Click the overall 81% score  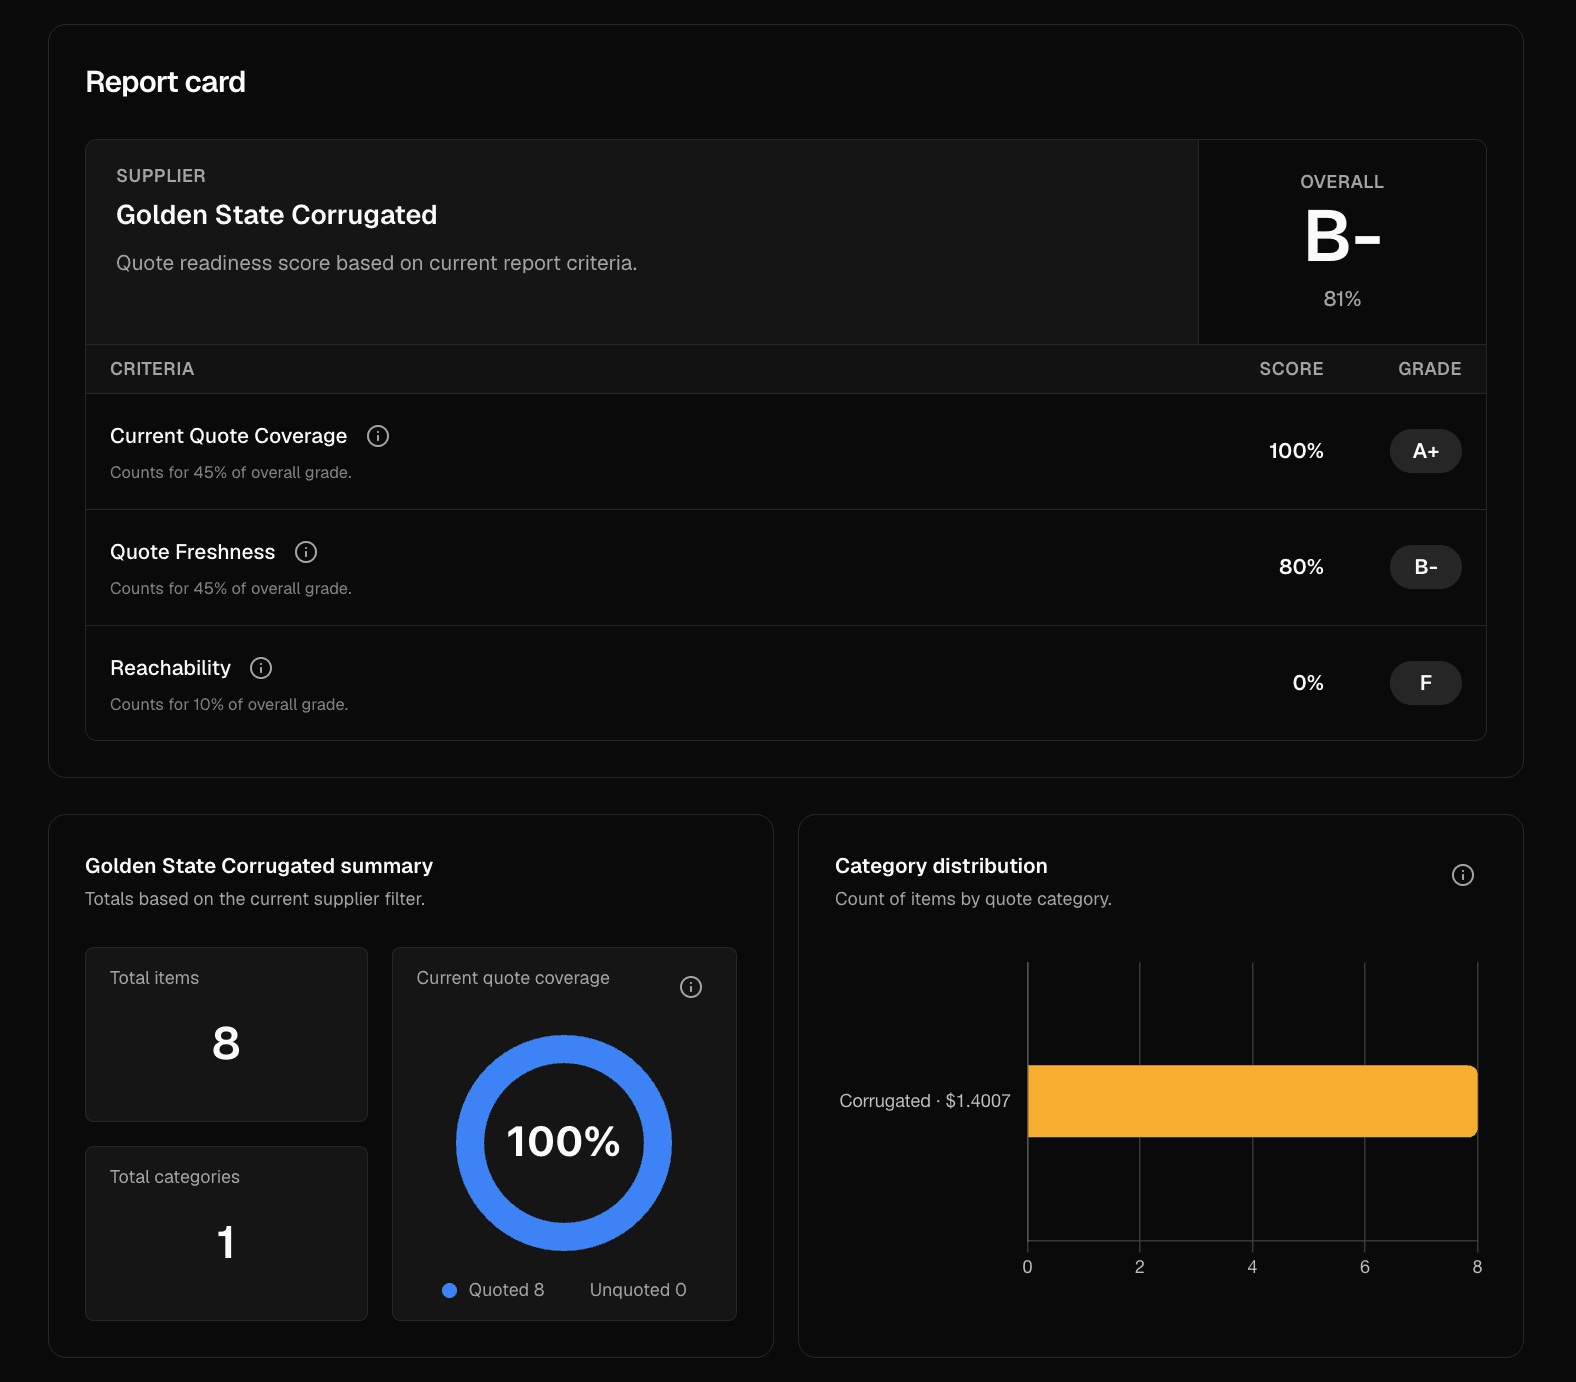click(1342, 299)
